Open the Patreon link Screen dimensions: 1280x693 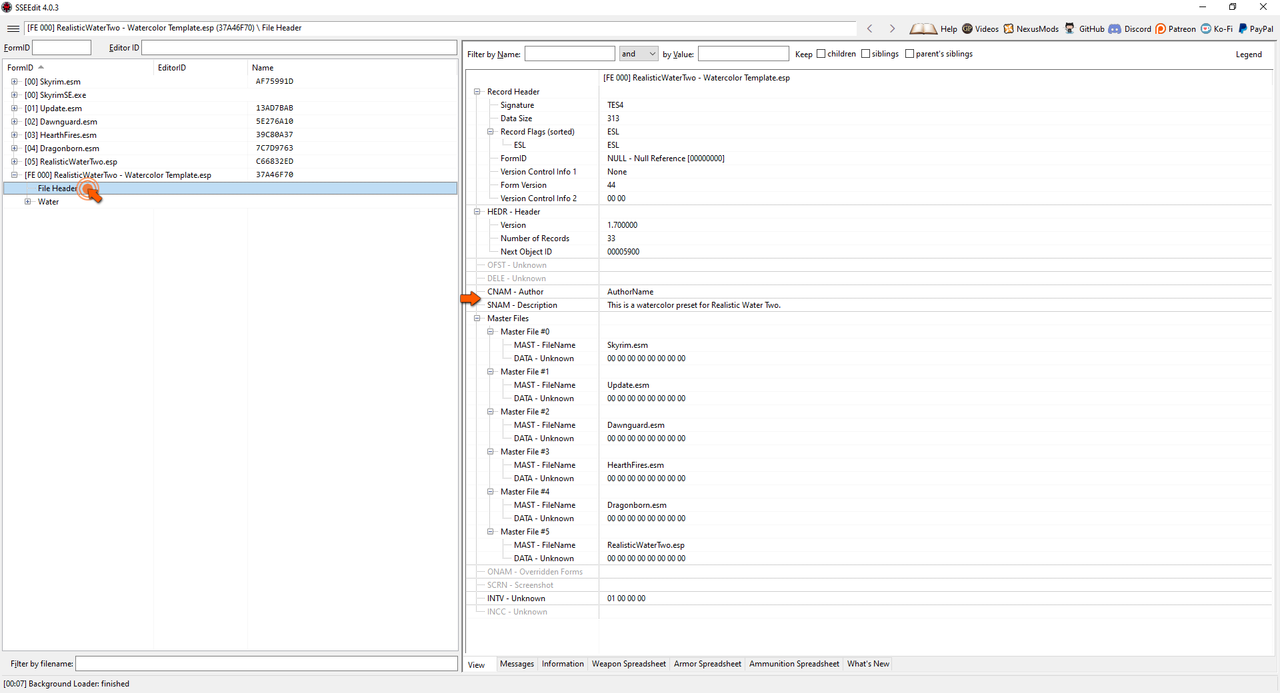tap(1175, 29)
